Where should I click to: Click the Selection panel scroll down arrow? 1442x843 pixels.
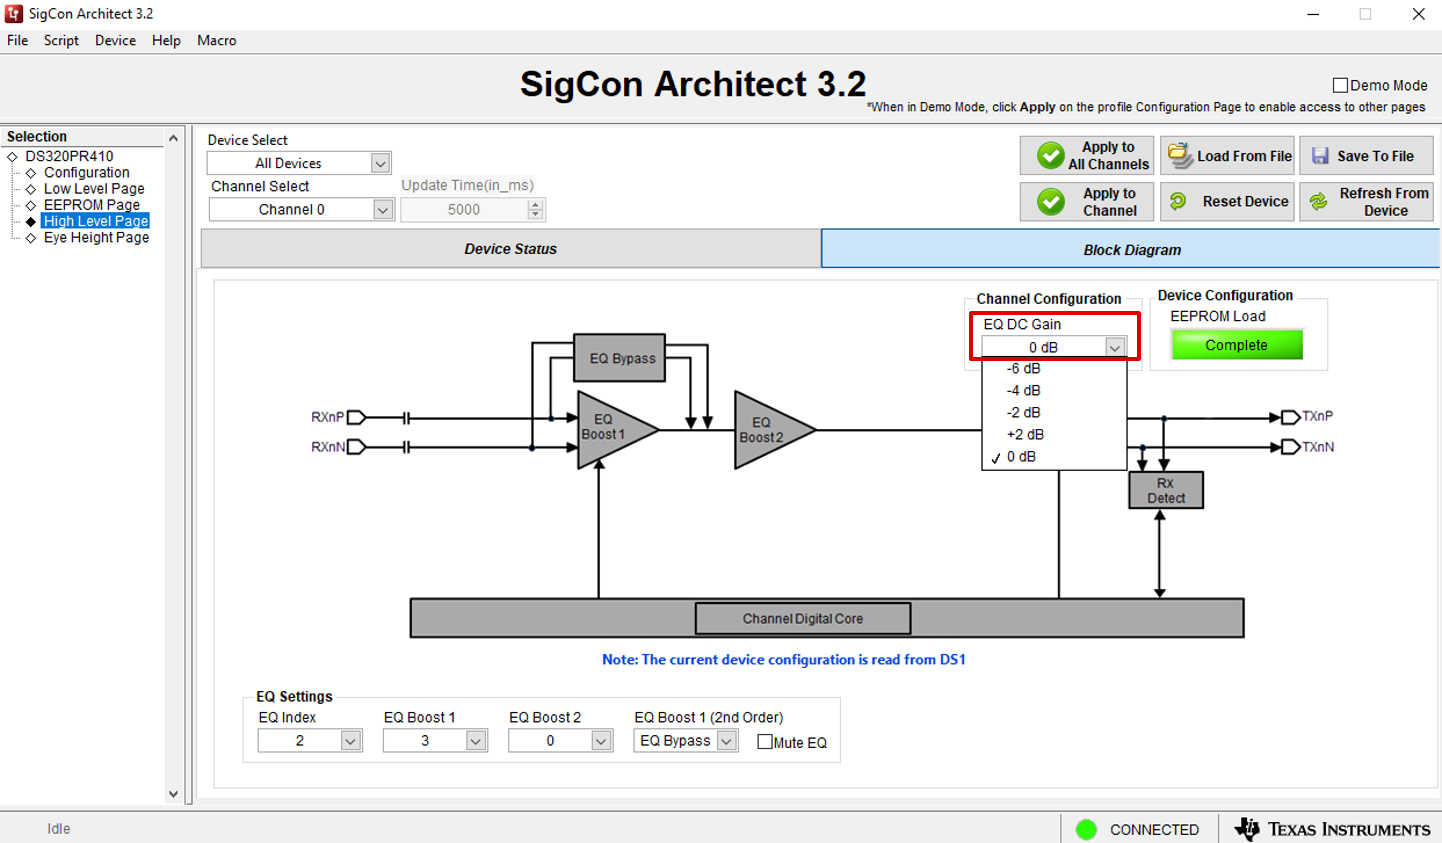coord(173,794)
